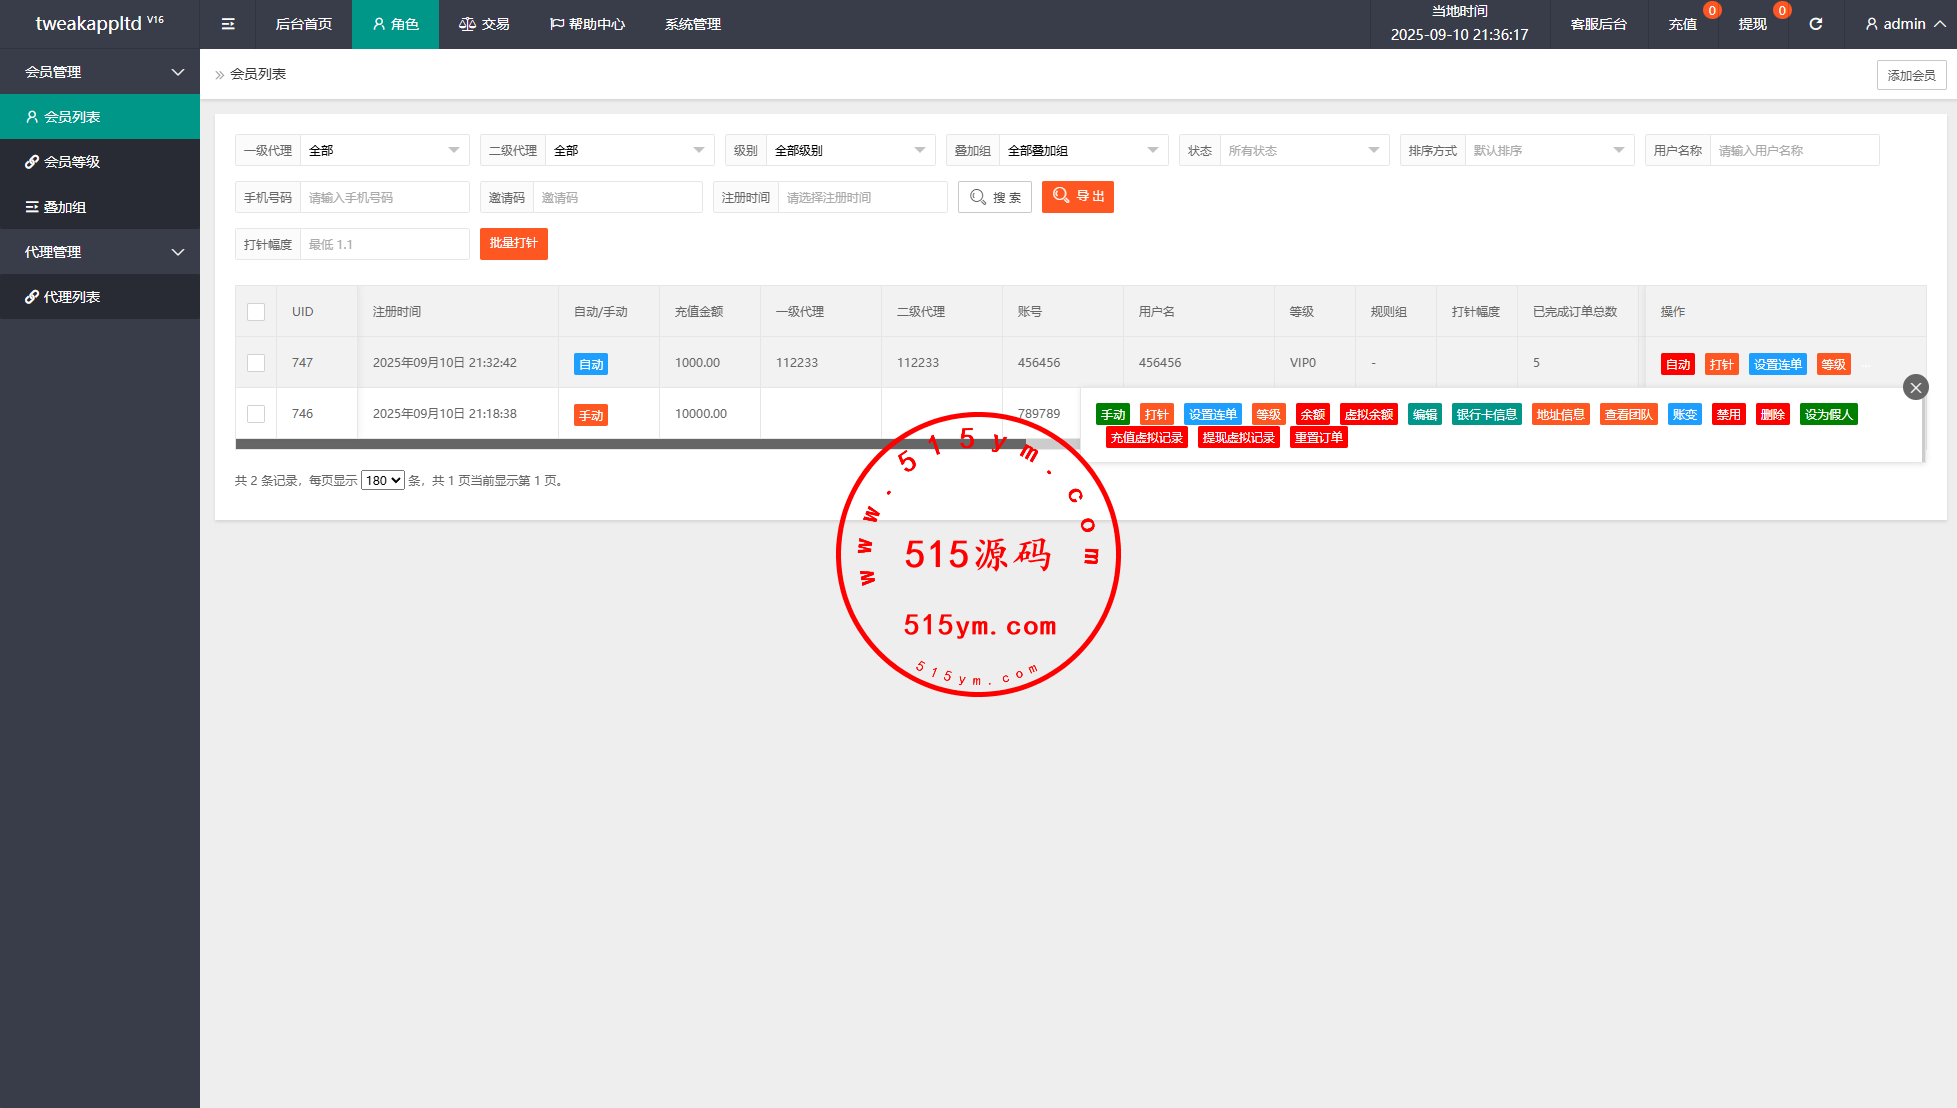Click the 添加会员 button
This screenshot has width=1957, height=1108.
[x=1910, y=75]
